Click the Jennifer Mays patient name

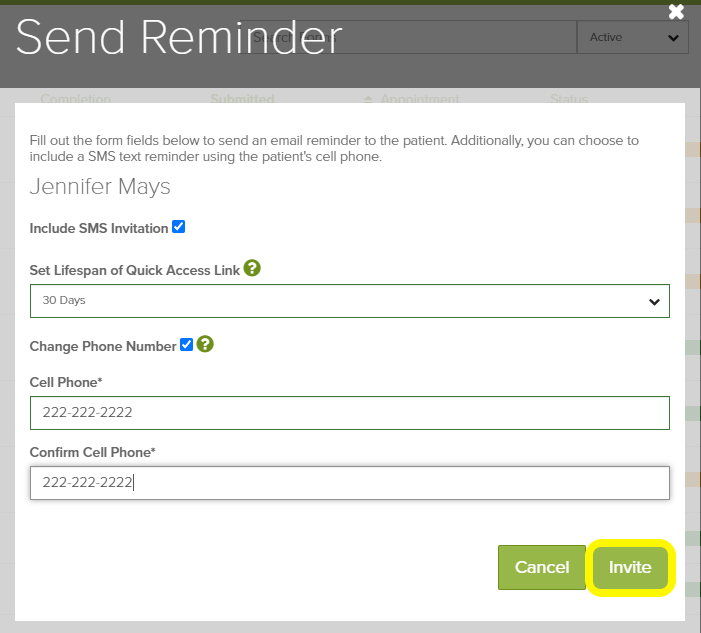tap(100, 187)
